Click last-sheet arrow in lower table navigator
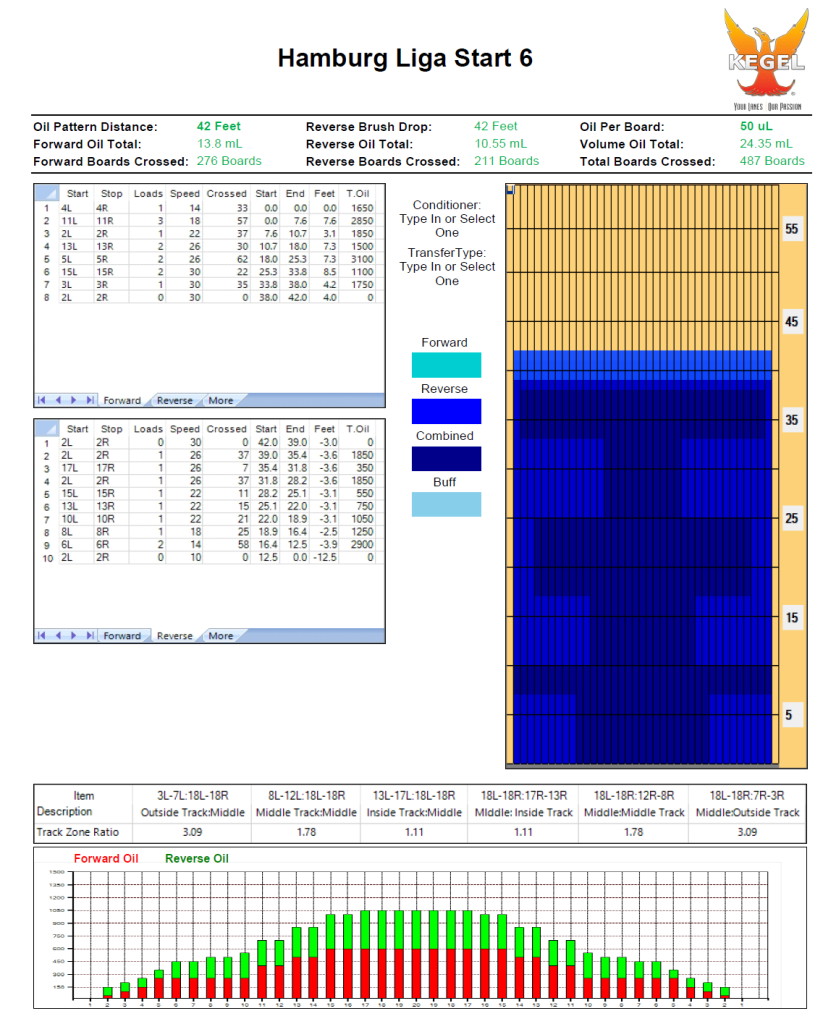Image resolution: width=823 pixels, height=1024 pixels. point(89,636)
